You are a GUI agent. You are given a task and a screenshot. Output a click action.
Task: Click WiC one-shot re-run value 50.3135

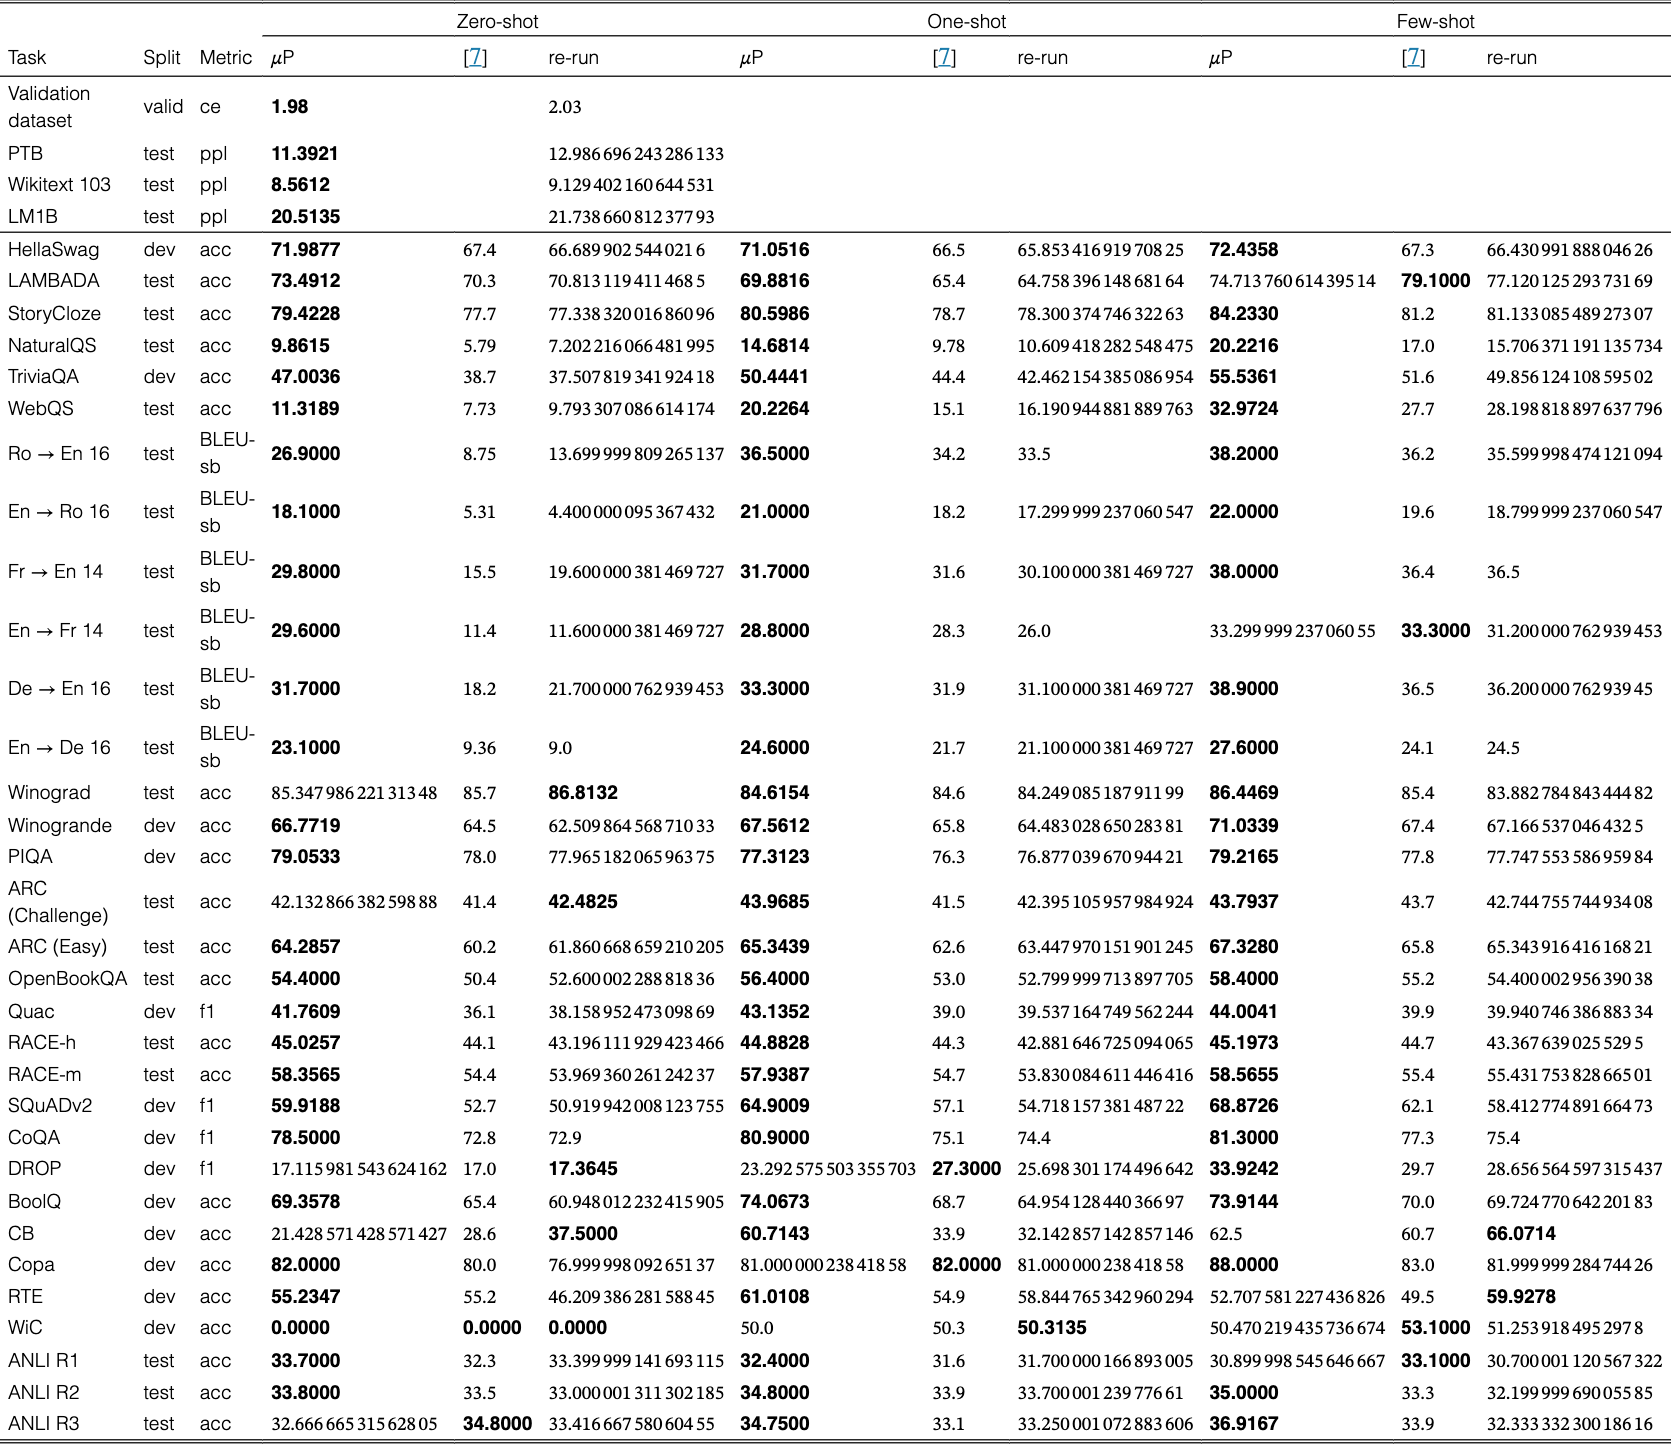1052,1328
